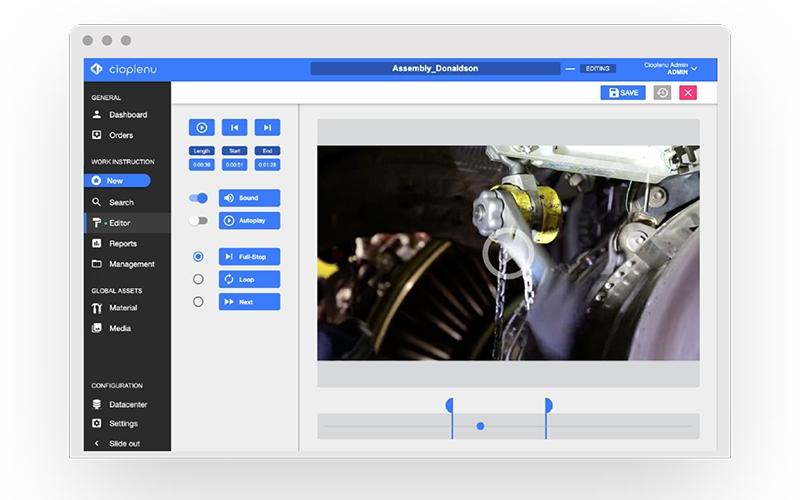Save the work instruction

[623, 92]
